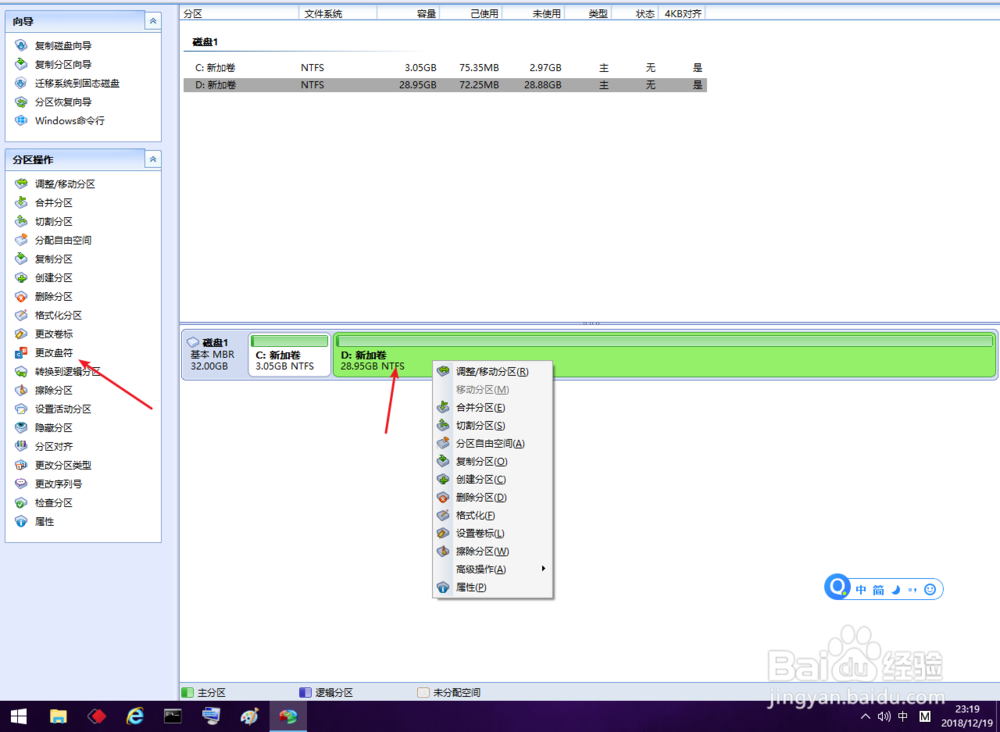Click the 更改盘符 sidebar icon

(21, 352)
